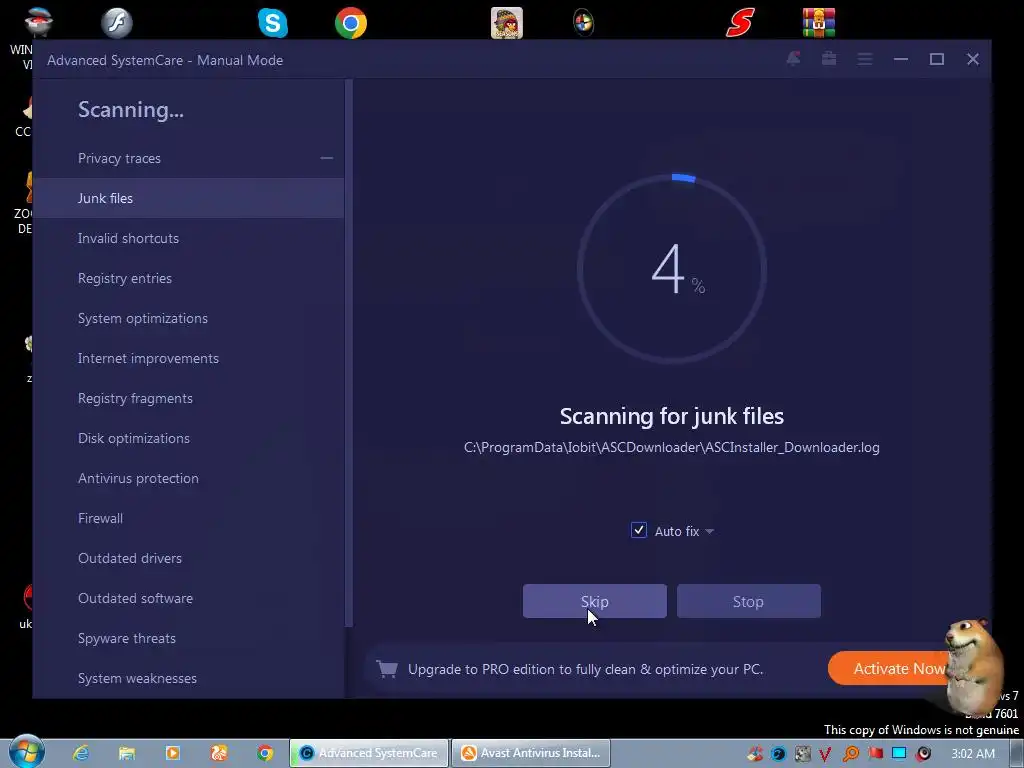Click the red flag Action Center tray icon

[x=875, y=754]
